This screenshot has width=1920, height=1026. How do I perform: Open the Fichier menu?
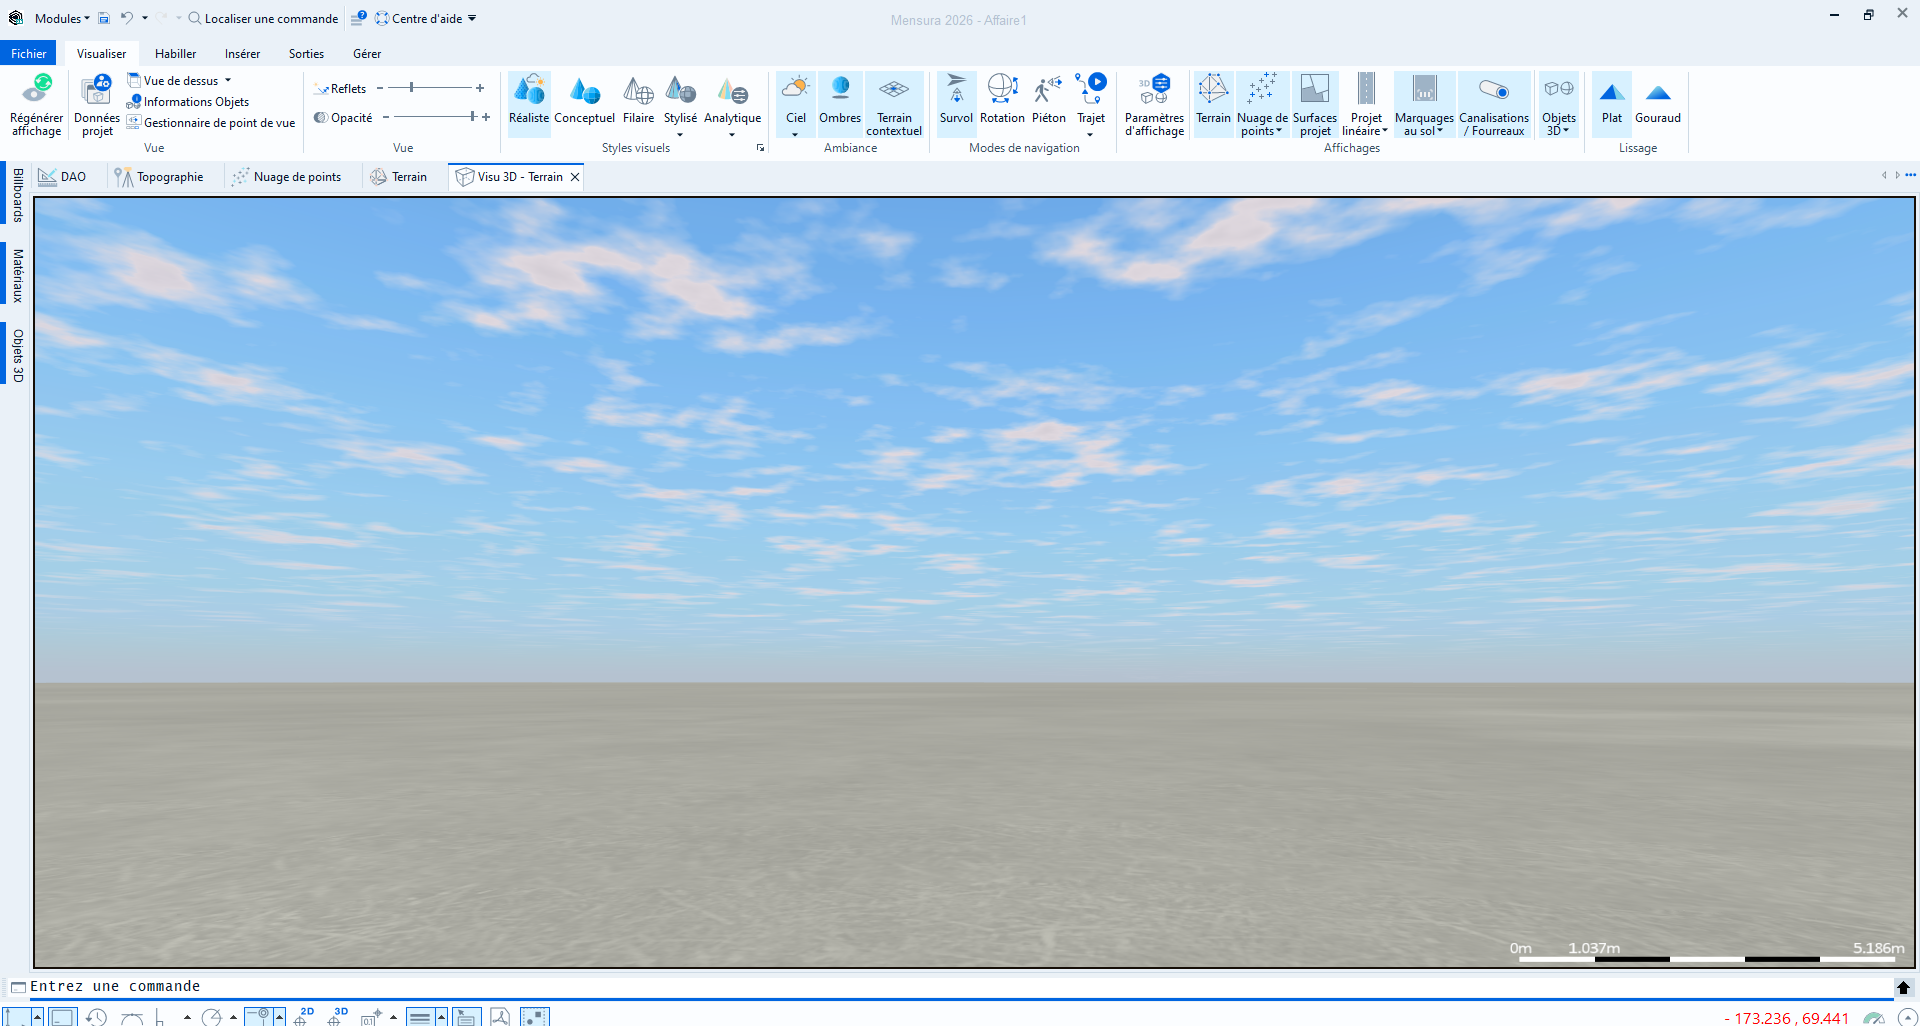[29, 53]
